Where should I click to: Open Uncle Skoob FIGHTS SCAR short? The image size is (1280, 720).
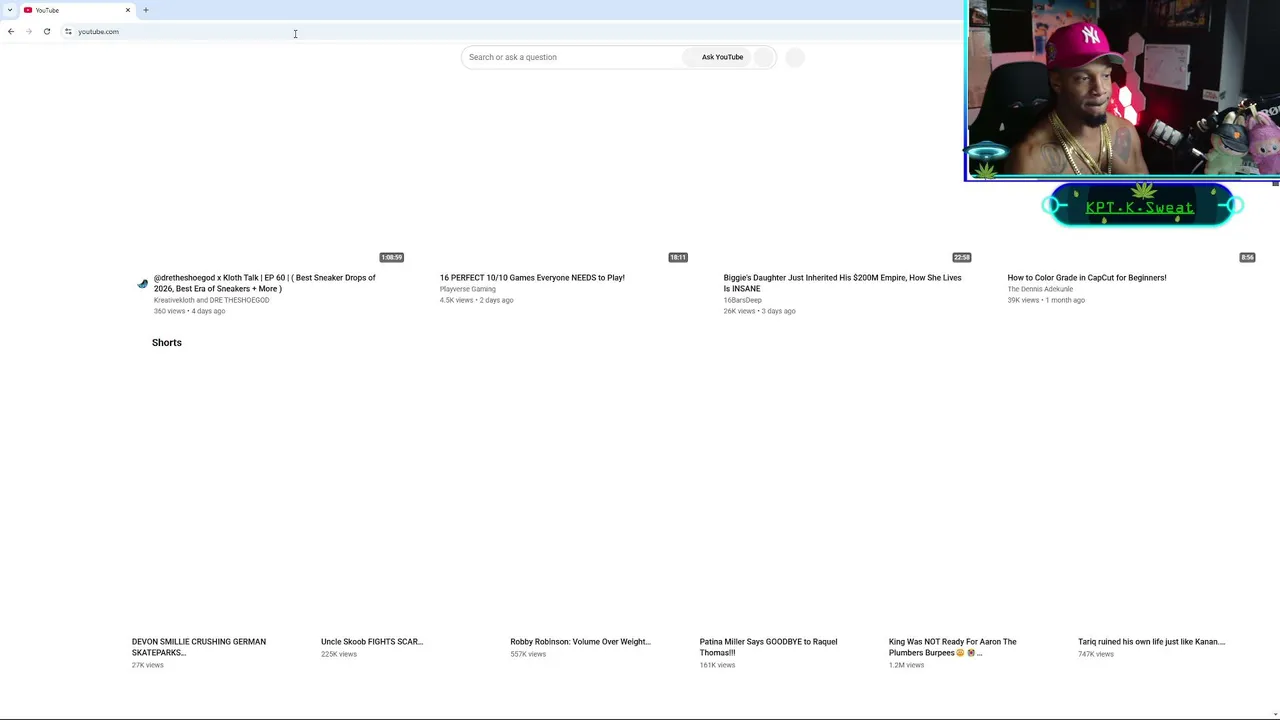coord(372,642)
